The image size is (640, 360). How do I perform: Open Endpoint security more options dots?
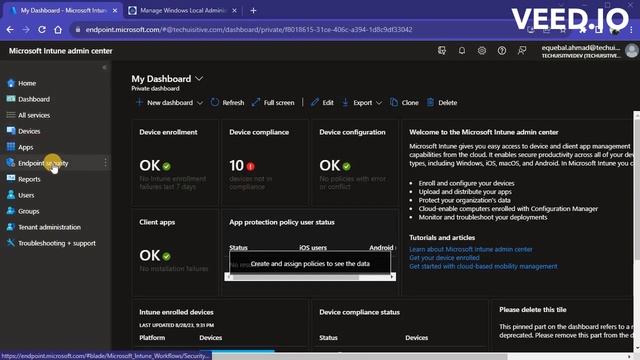pos(105,163)
